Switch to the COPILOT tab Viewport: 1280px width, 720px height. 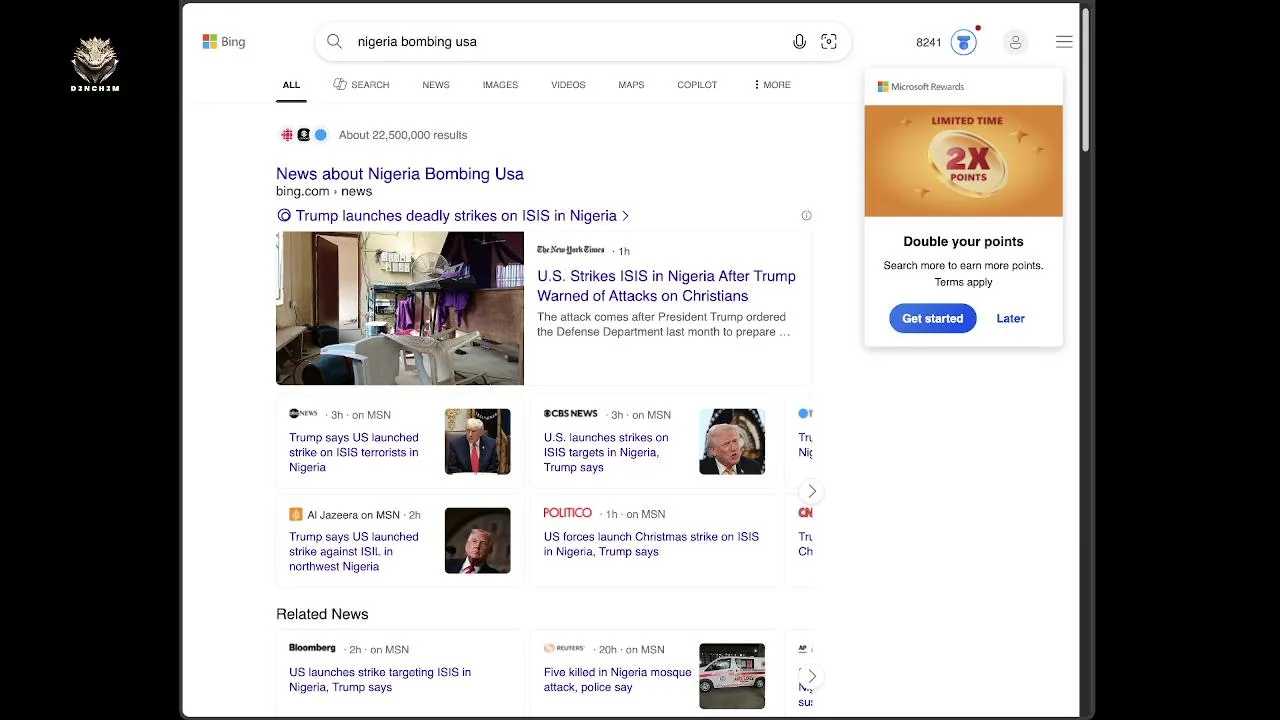[697, 85]
